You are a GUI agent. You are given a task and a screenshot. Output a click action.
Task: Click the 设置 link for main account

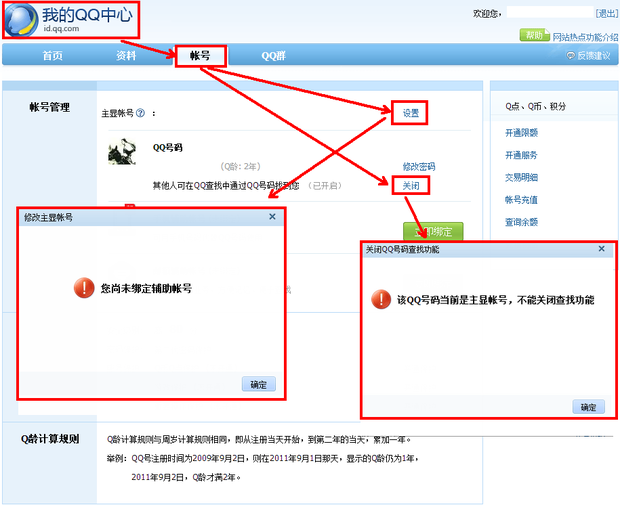click(411, 113)
